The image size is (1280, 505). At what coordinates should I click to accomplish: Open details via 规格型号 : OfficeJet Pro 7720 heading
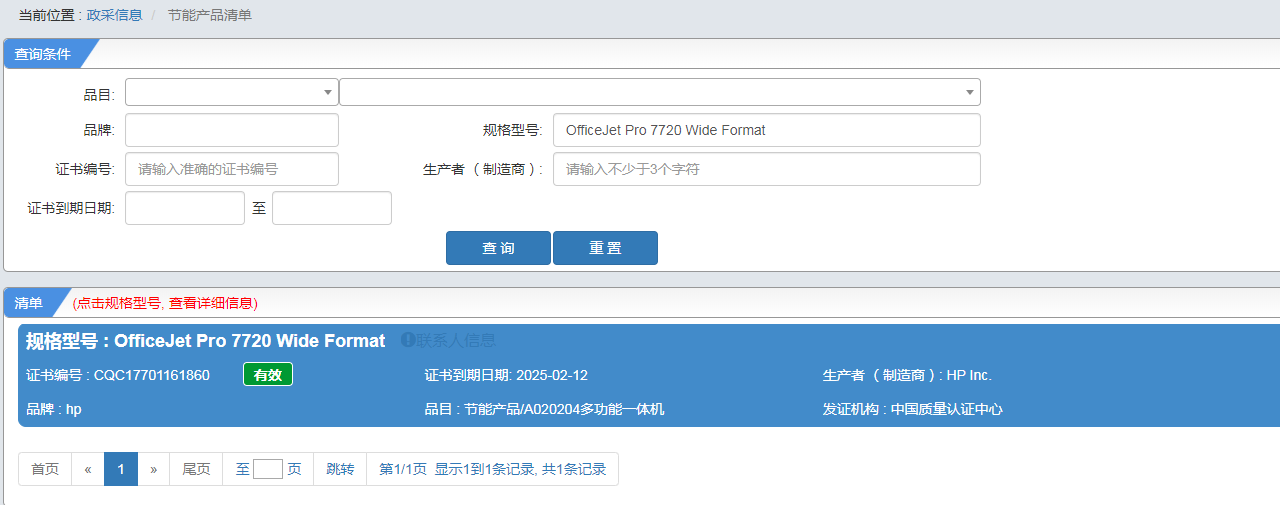[205, 341]
